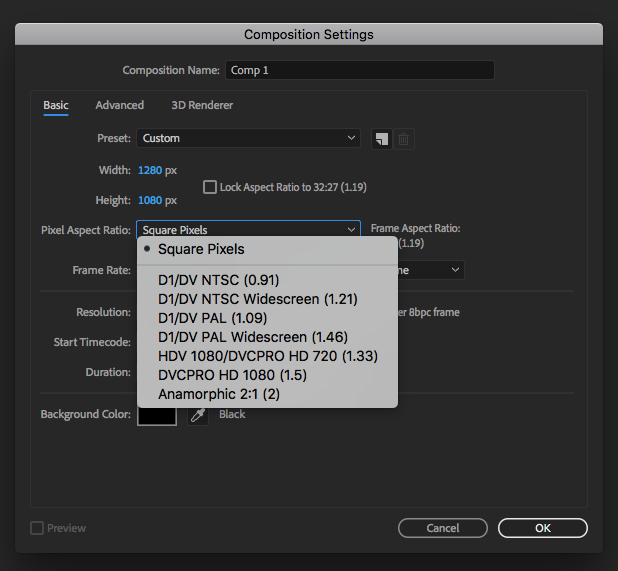Switch to the Advanced tab
This screenshot has width=618, height=571.
120,105
